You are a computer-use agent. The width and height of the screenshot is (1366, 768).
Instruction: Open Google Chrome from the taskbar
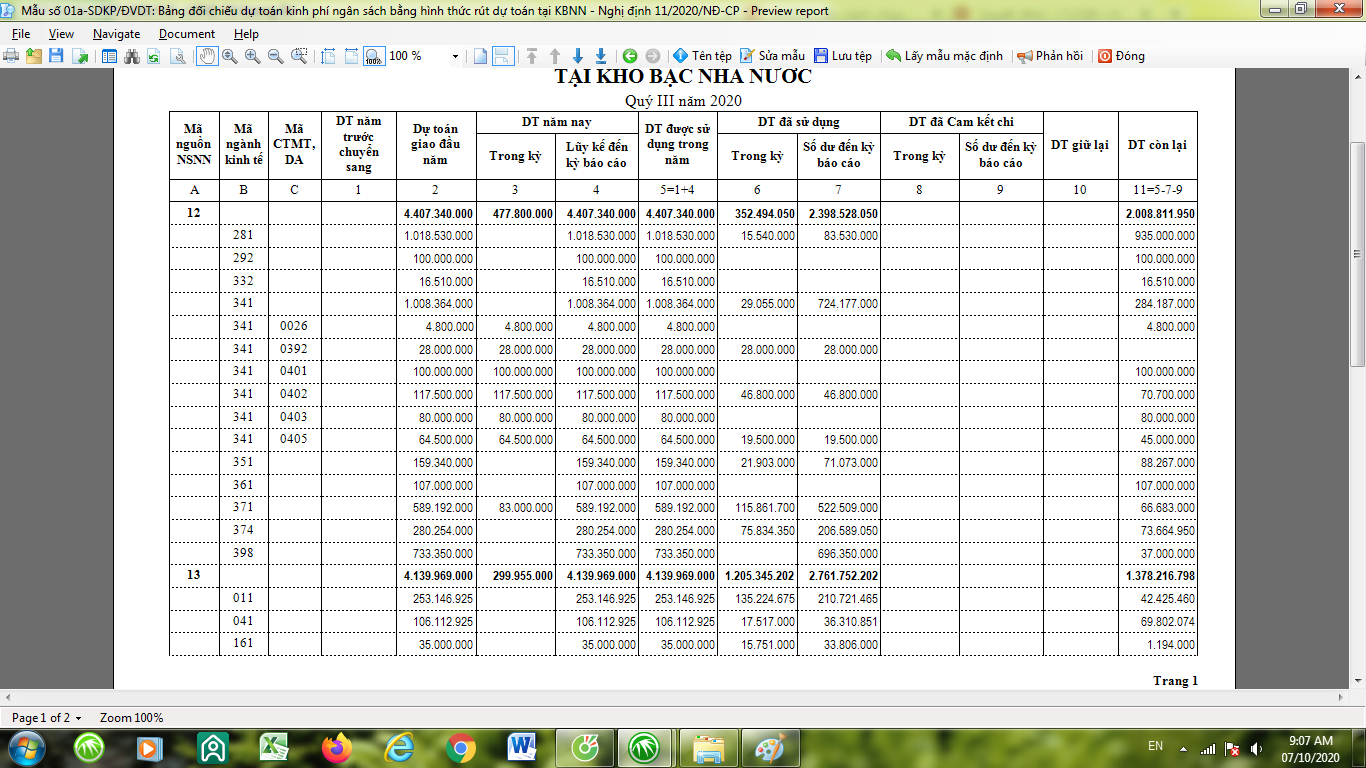pyautogui.click(x=461, y=747)
